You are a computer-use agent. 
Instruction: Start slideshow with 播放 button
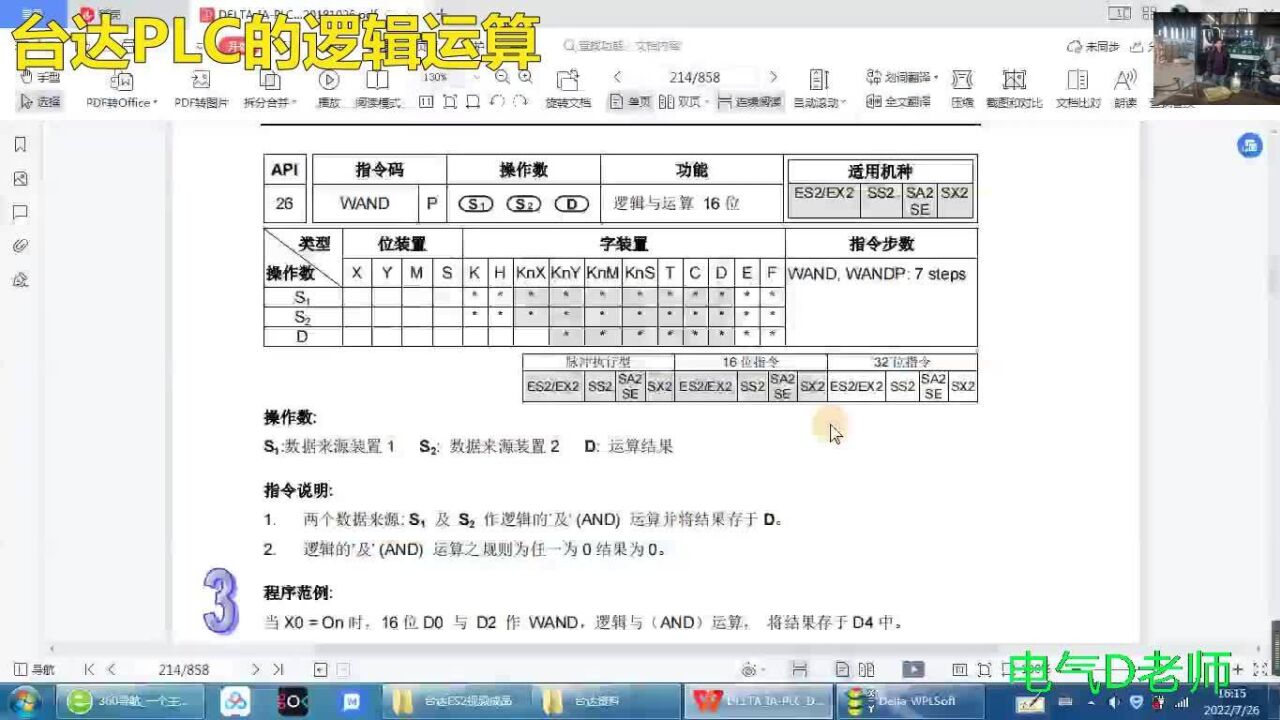[329, 89]
